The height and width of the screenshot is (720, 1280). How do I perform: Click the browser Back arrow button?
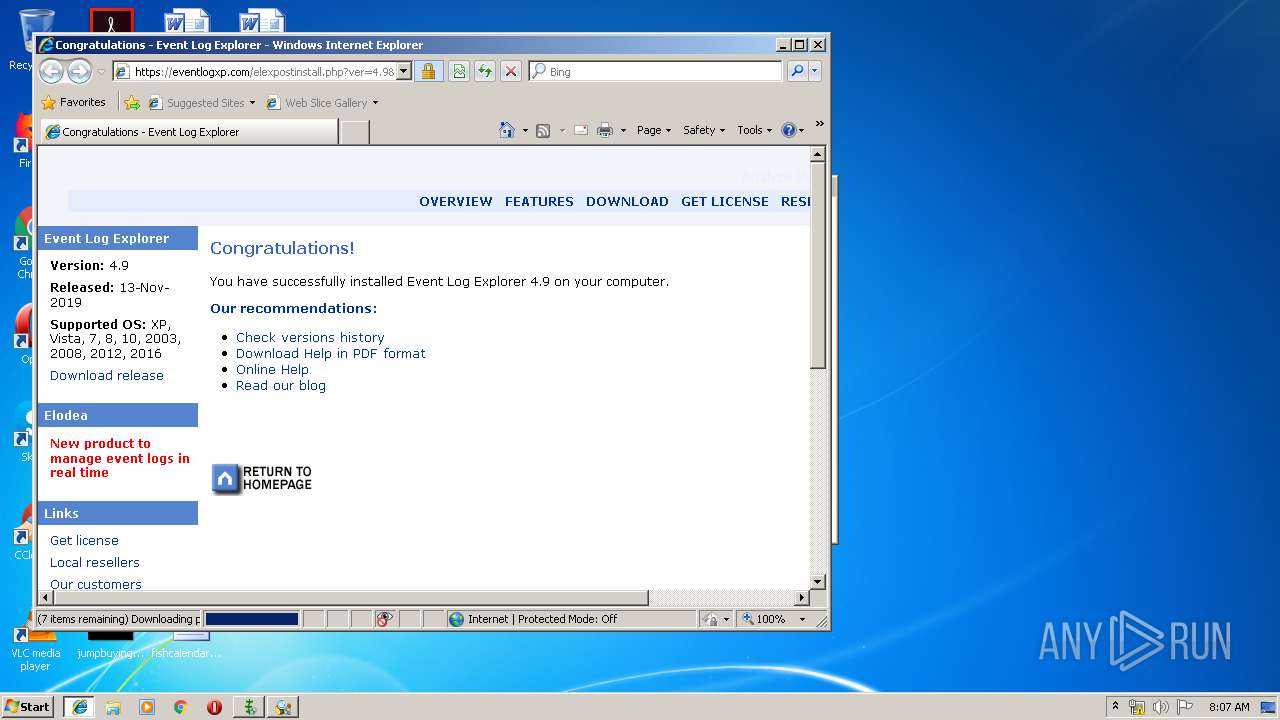pyautogui.click(x=52, y=71)
